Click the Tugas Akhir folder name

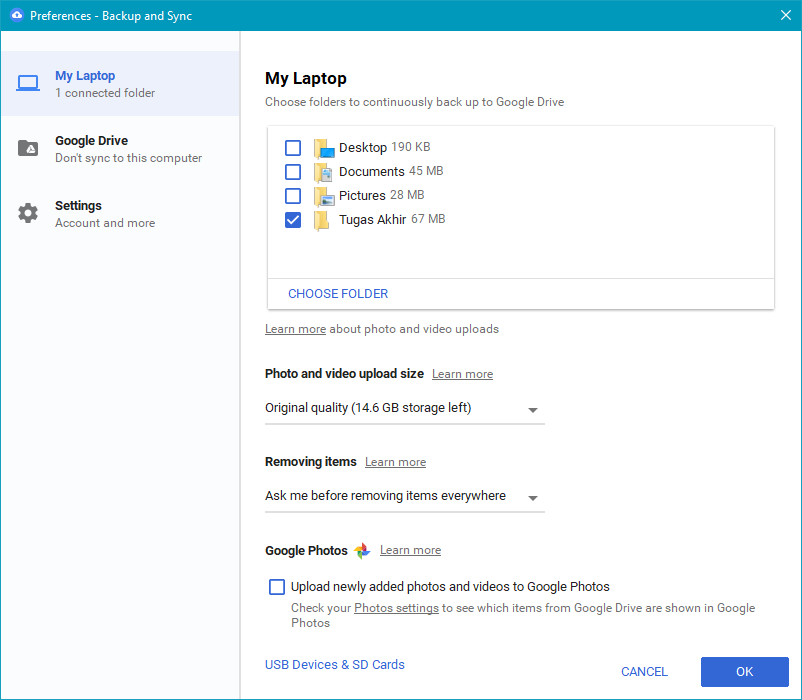(x=372, y=219)
